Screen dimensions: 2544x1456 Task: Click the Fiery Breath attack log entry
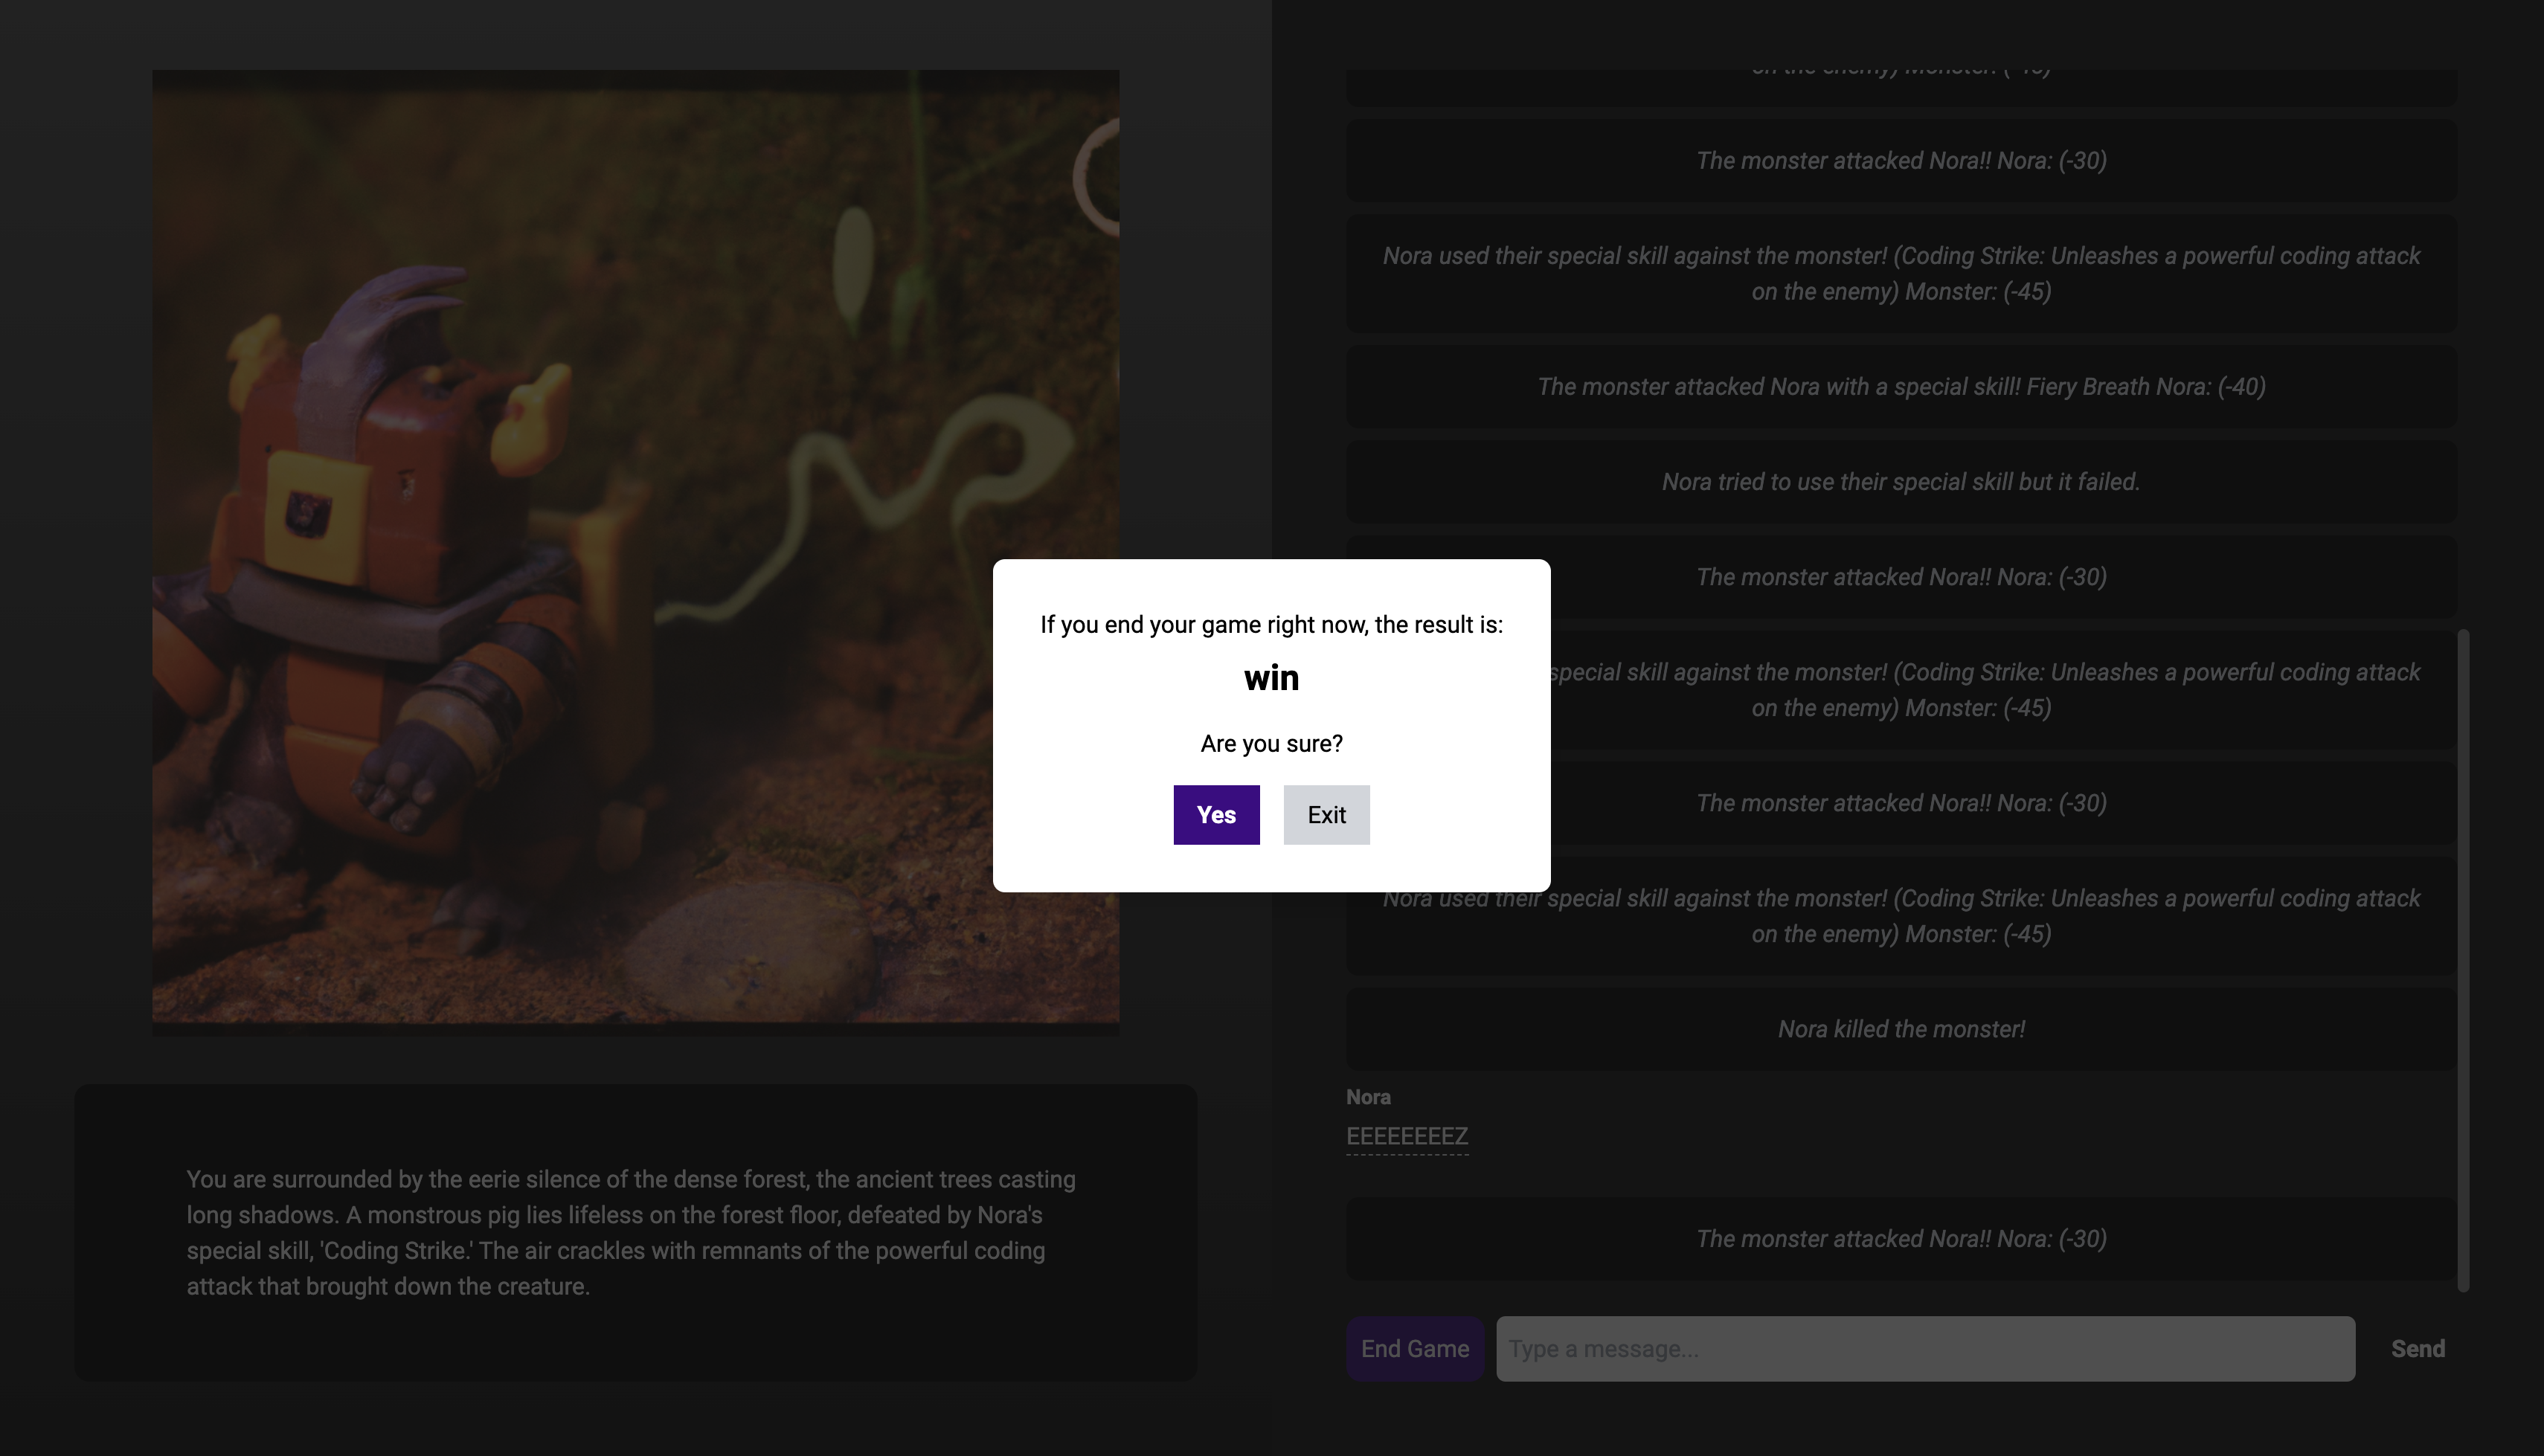(1900, 387)
